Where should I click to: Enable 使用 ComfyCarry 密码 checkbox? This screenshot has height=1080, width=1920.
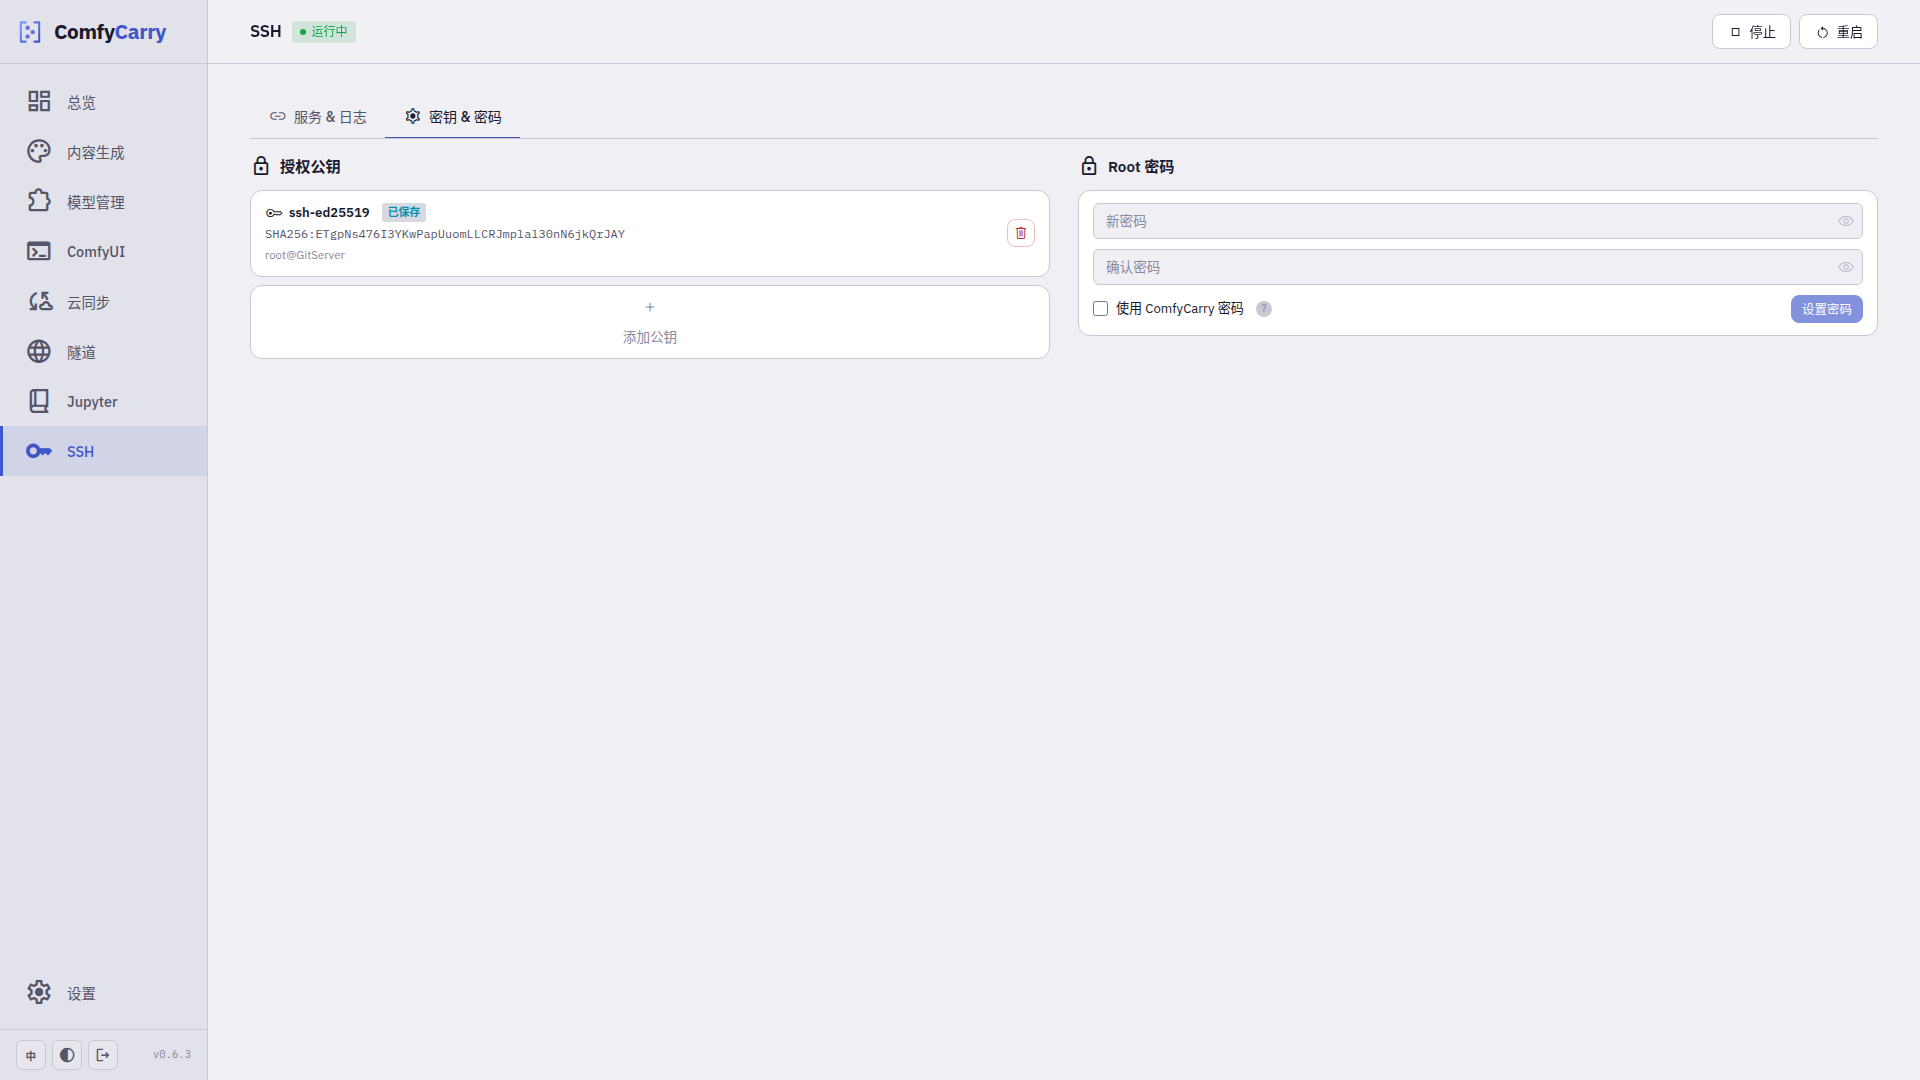click(1101, 309)
